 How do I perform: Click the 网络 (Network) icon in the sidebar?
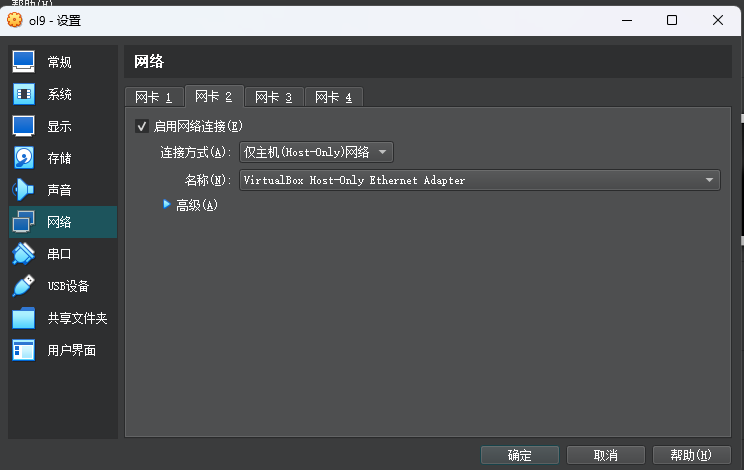23,221
